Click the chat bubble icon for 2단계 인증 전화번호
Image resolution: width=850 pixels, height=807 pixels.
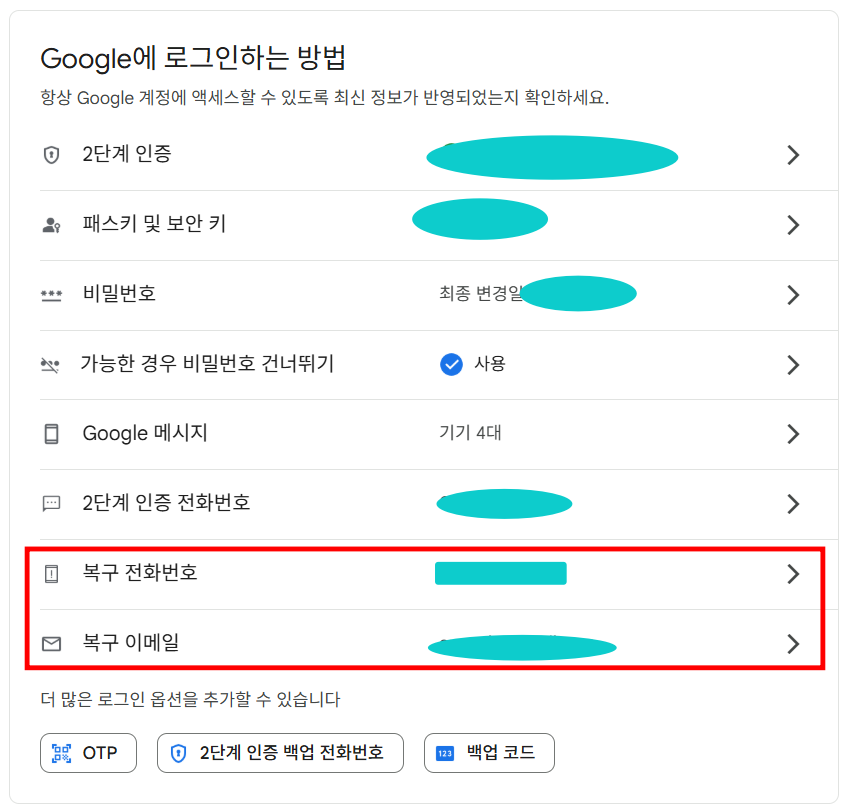point(51,503)
